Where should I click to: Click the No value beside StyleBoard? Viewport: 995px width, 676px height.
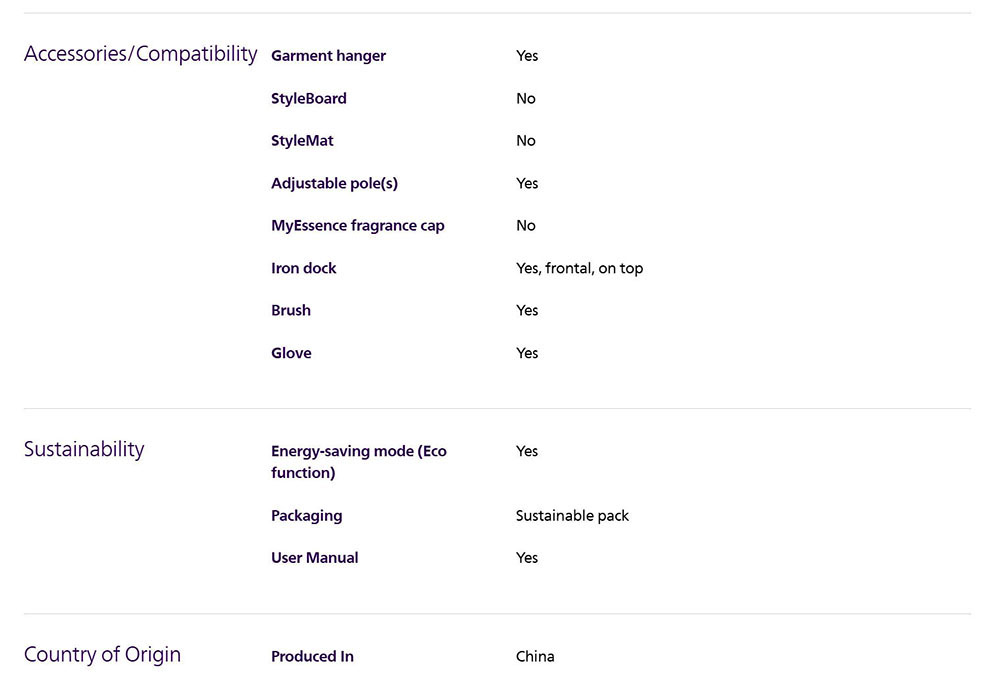tap(526, 98)
